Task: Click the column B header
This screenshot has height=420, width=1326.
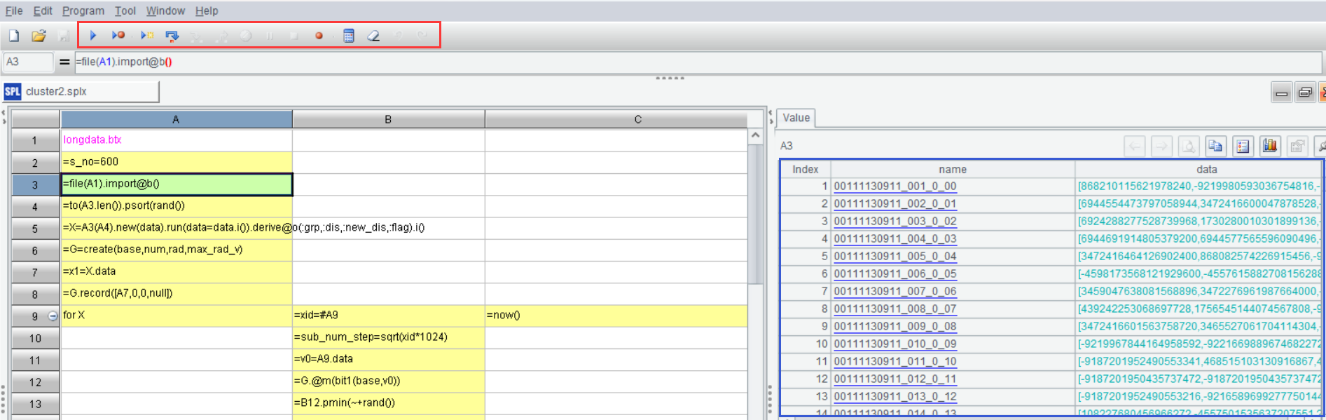Action: pyautogui.click(x=389, y=120)
